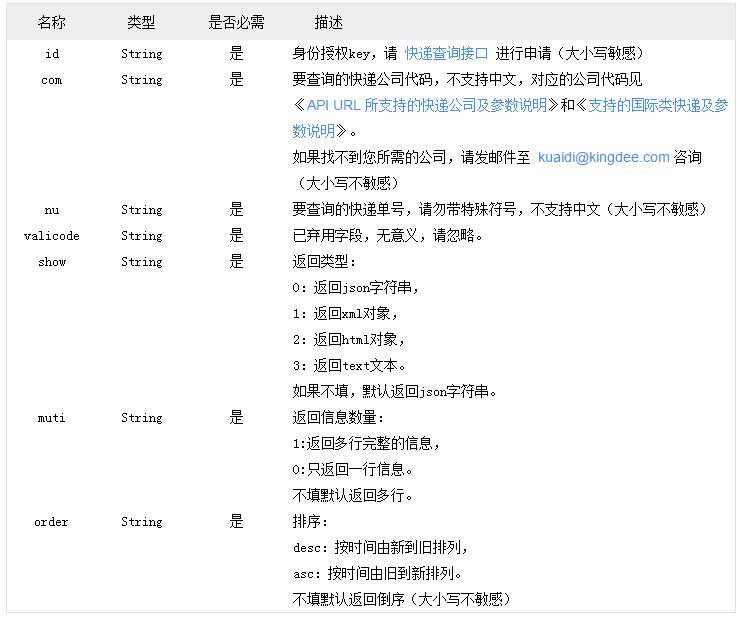Viewport: 740px width, 618px height.
Task: Select the valicode parameter name cell
Action: [52, 236]
